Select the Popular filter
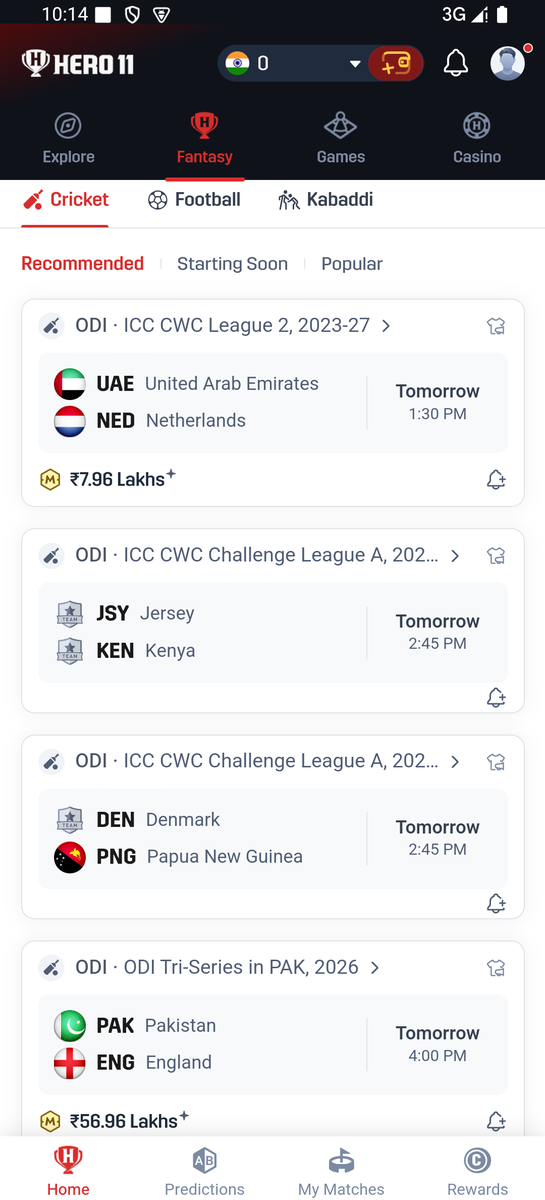Viewport: 545px width, 1200px height. (x=352, y=264)
